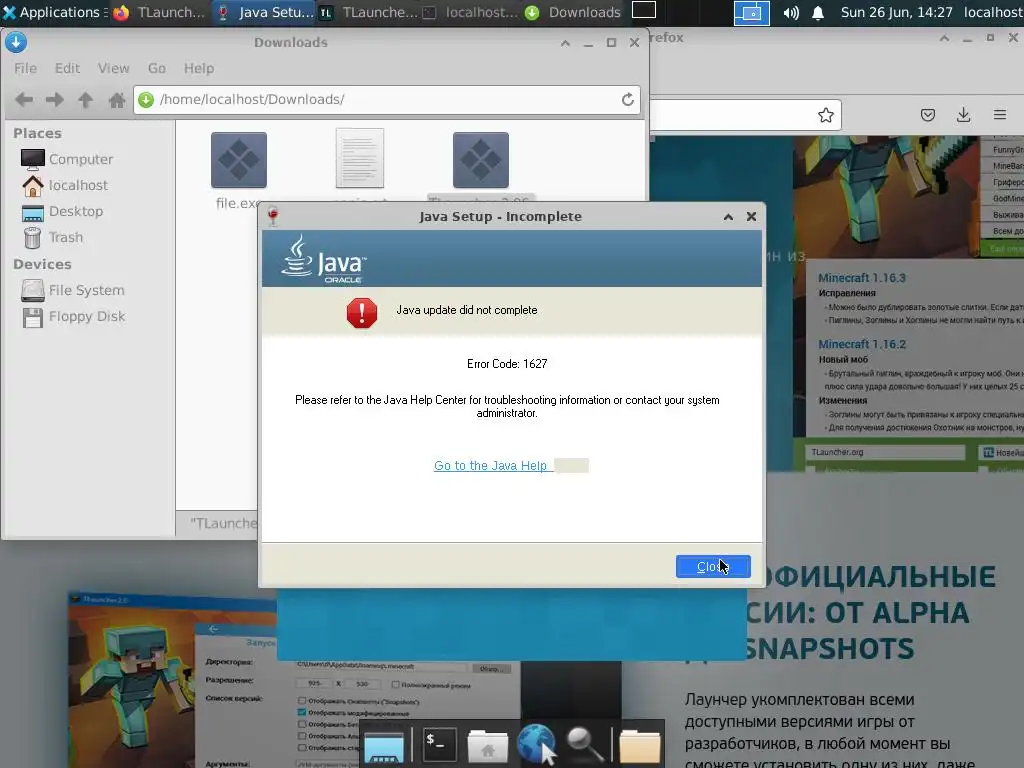1024x768 pixels.
Task: Reload the Downloads folder listing
Action: [x=628, y=99]
